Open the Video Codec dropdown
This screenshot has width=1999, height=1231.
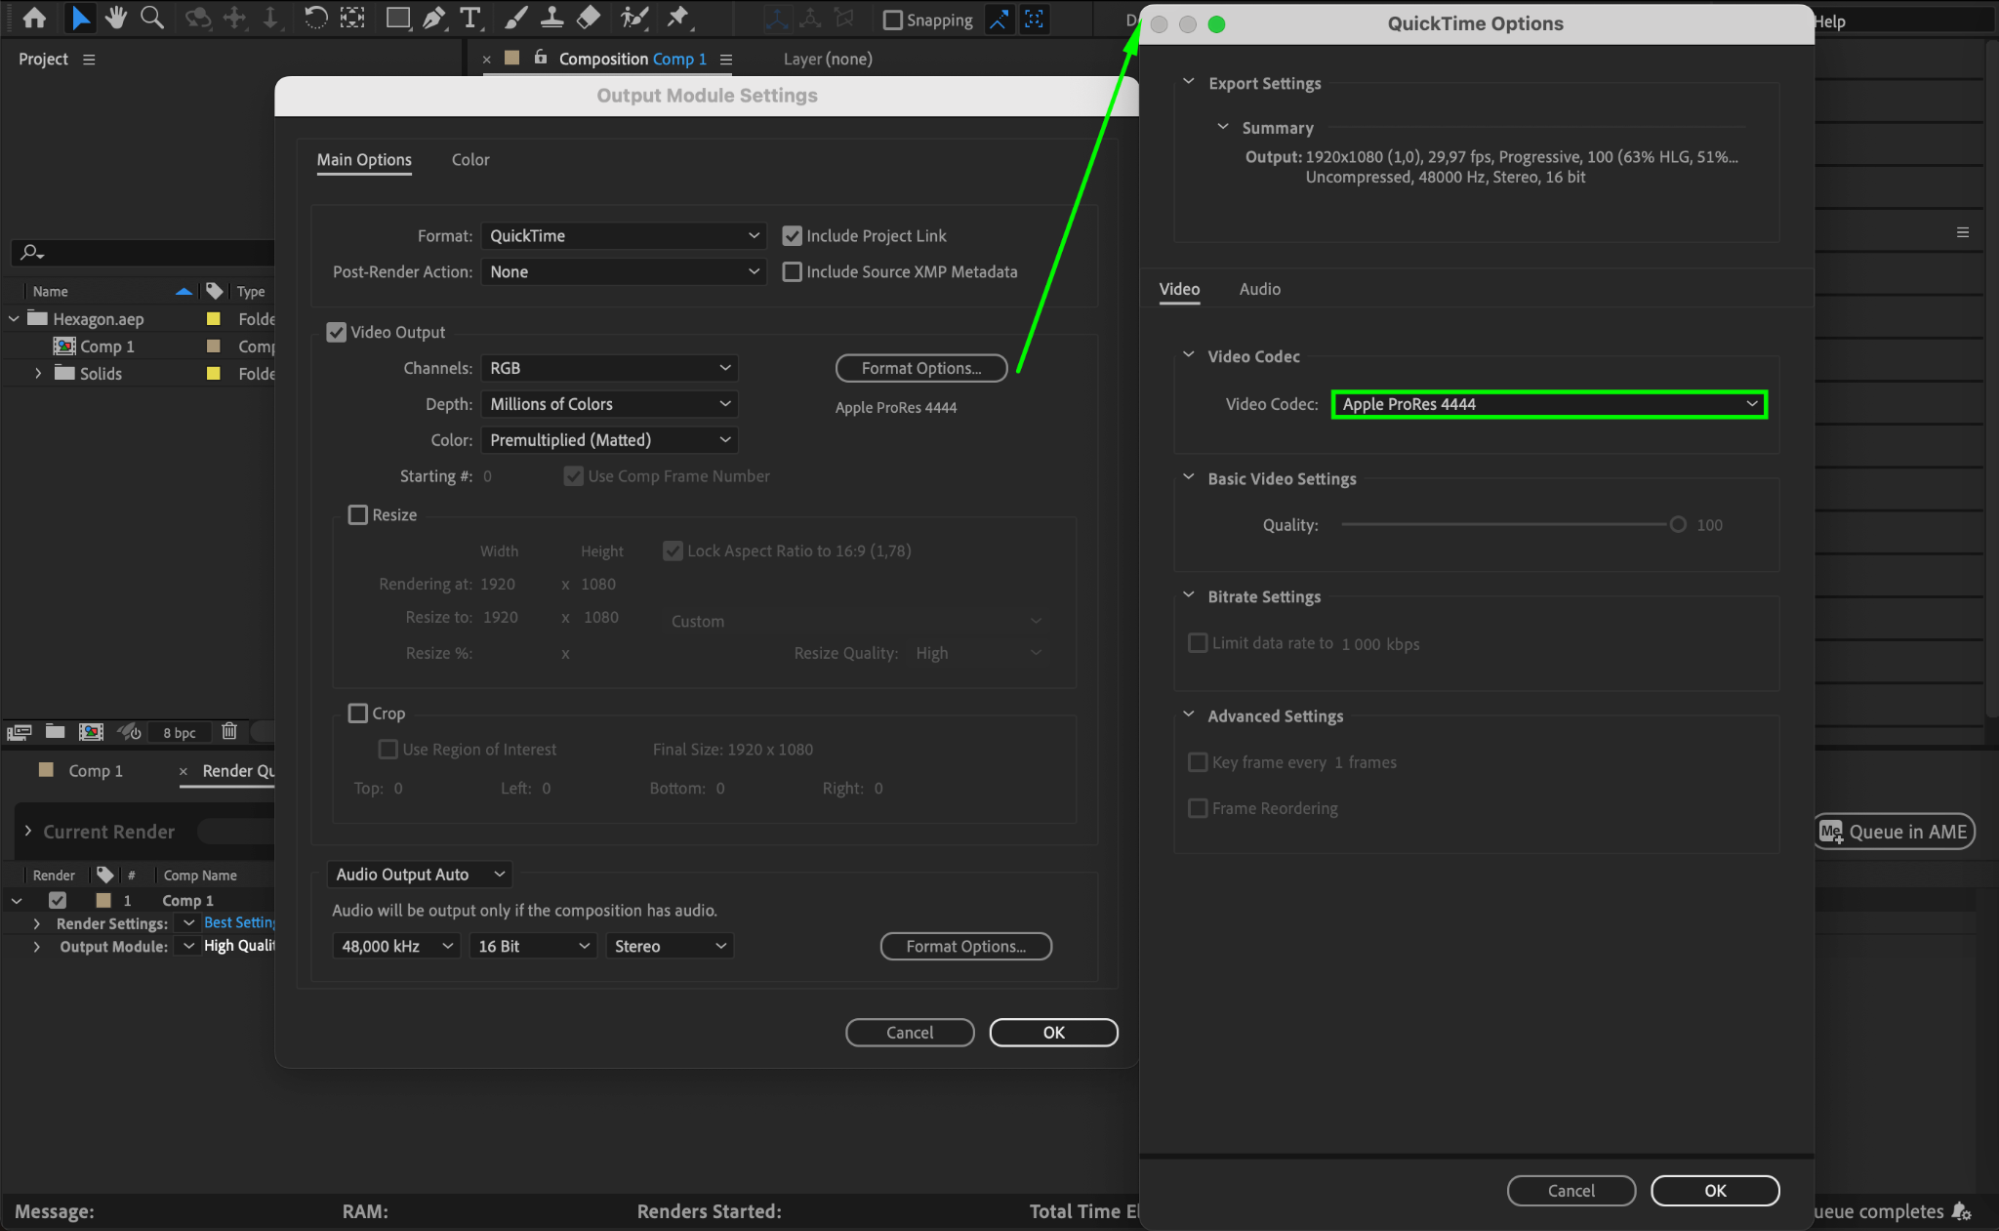[x=1548, y=404]
